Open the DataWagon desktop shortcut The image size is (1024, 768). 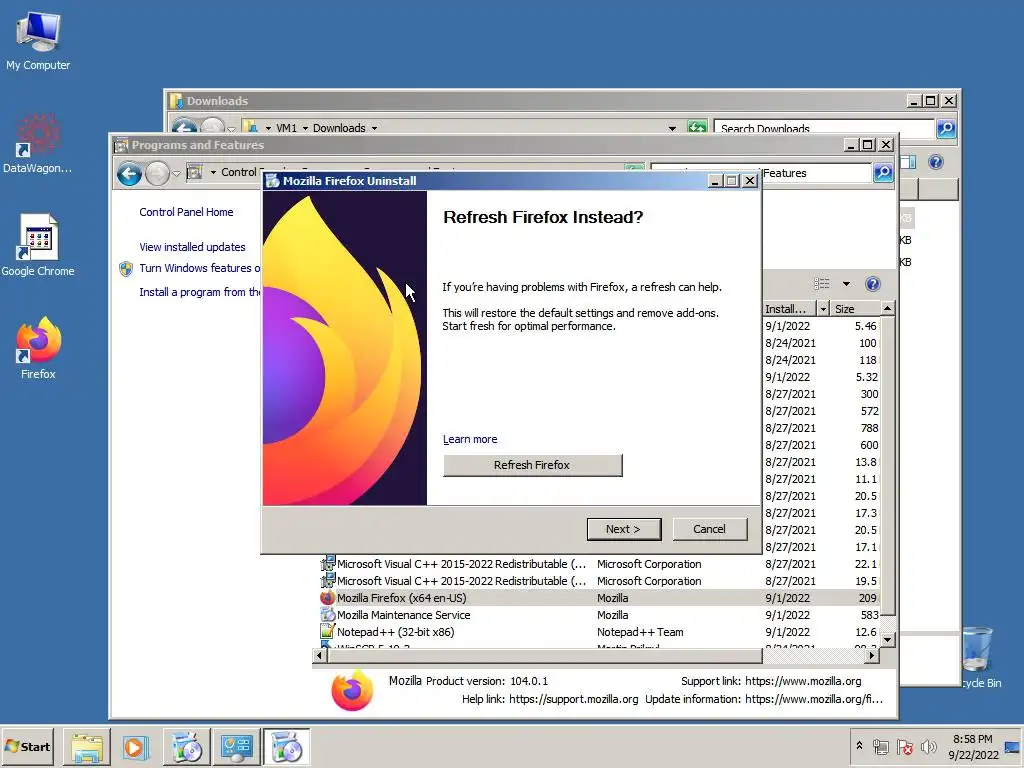pos(38,144)
